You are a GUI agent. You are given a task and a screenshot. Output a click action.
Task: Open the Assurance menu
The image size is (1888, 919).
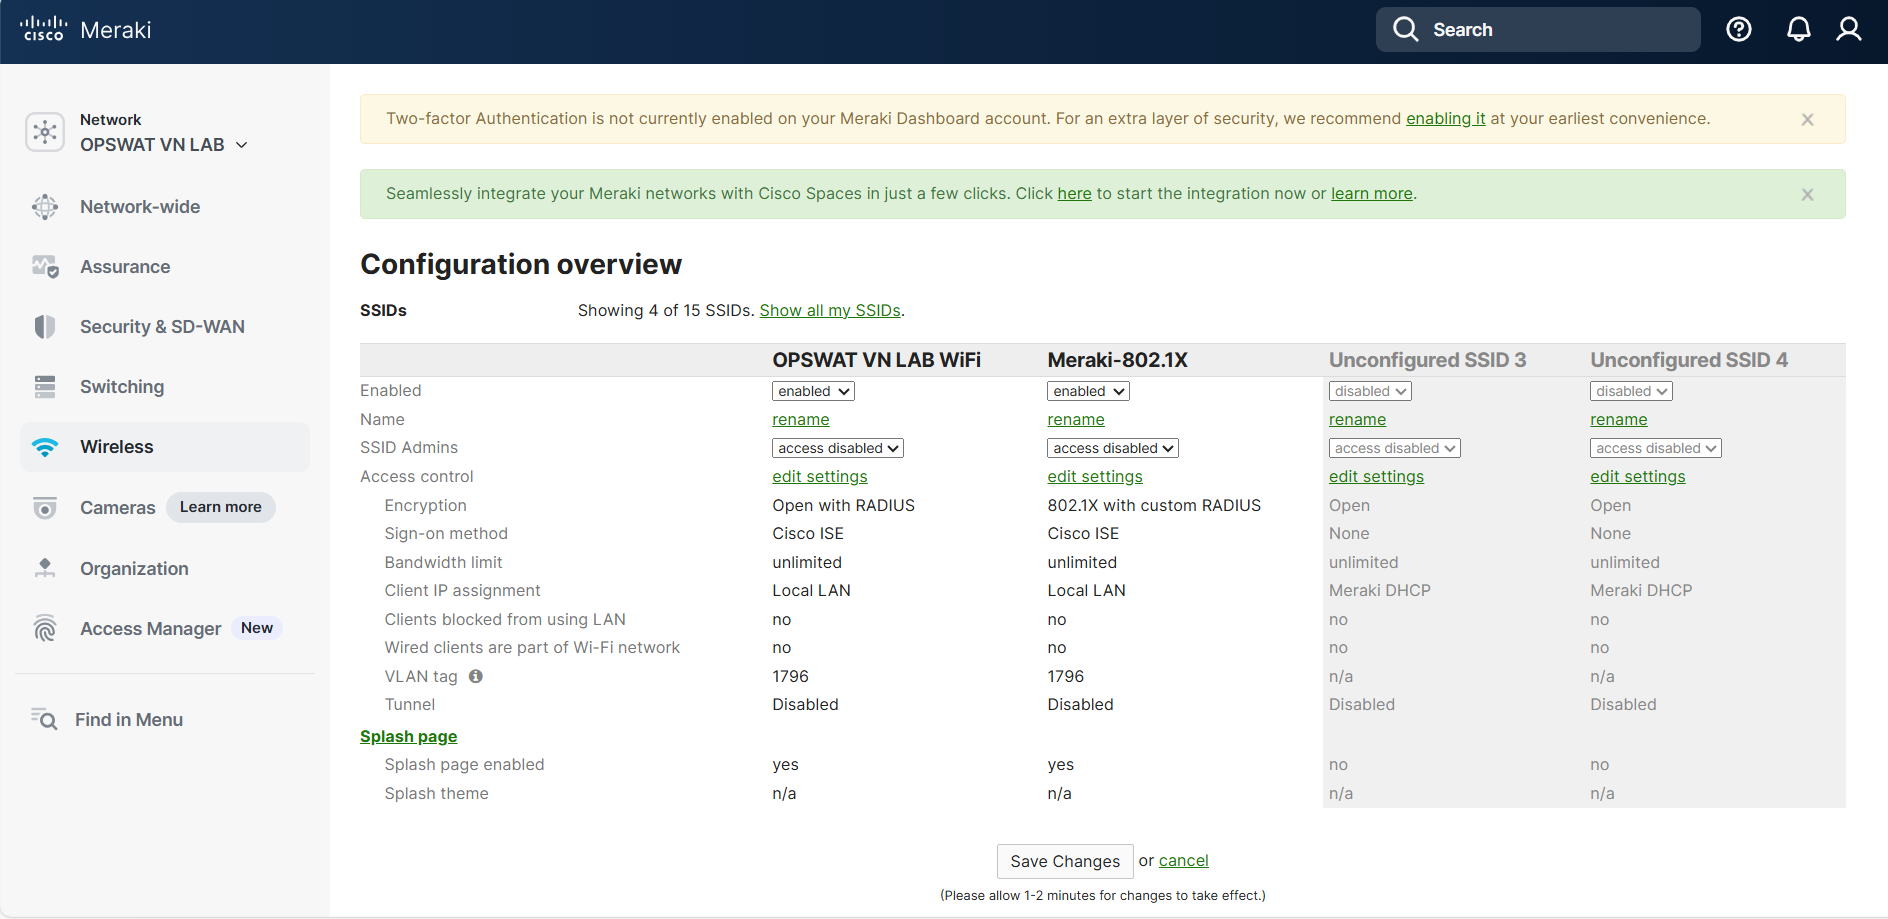[125, 267]
